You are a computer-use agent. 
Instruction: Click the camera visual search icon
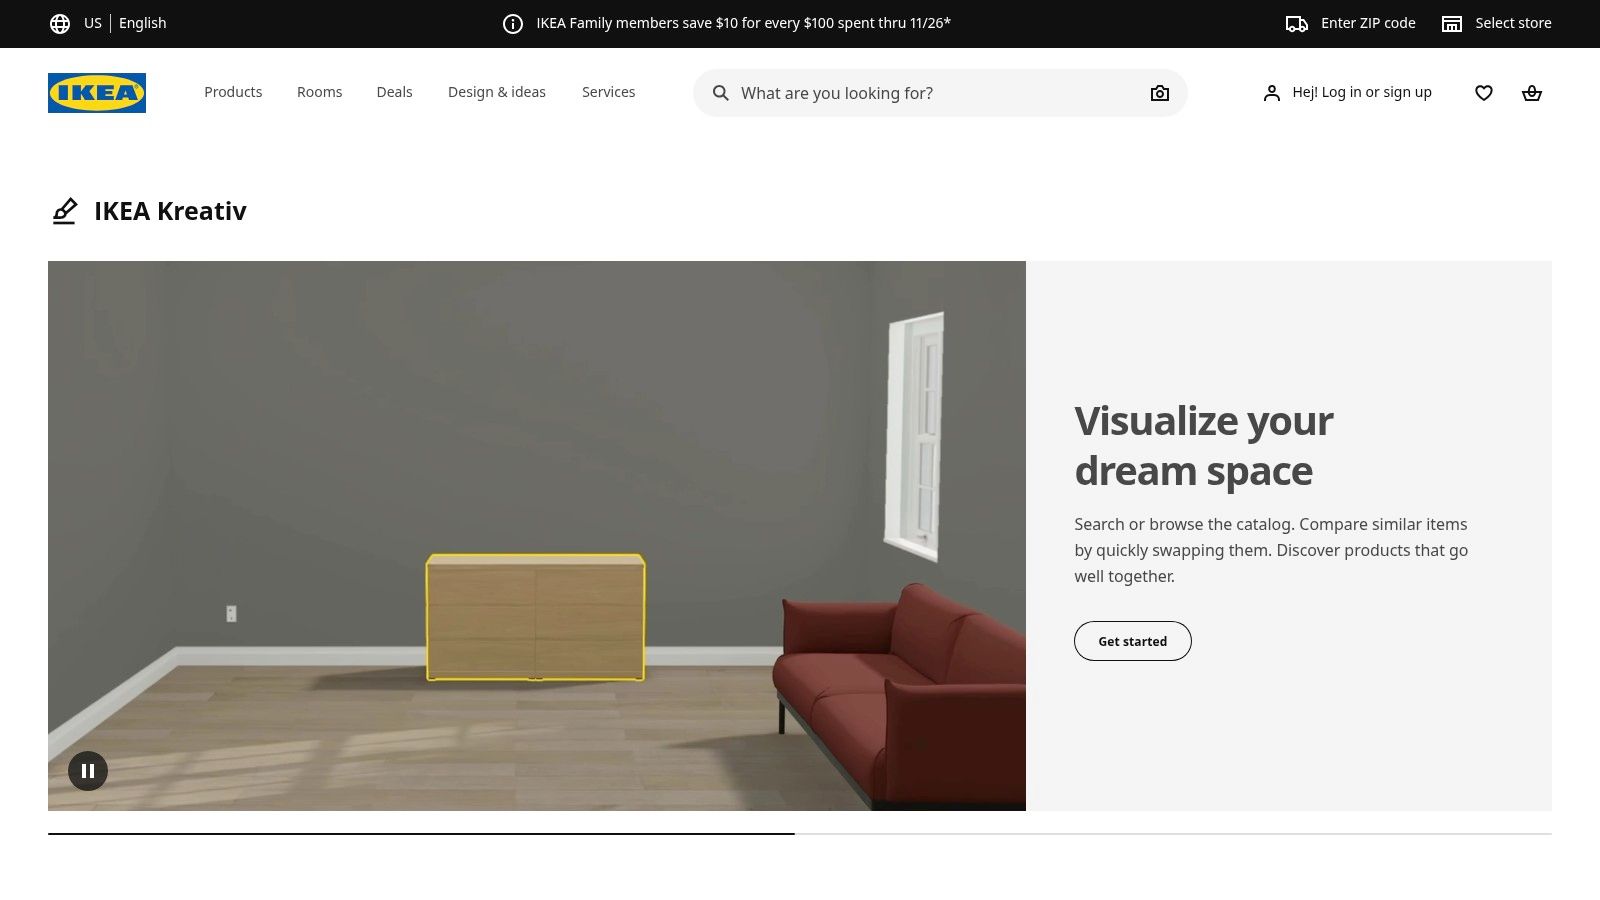1160,93
